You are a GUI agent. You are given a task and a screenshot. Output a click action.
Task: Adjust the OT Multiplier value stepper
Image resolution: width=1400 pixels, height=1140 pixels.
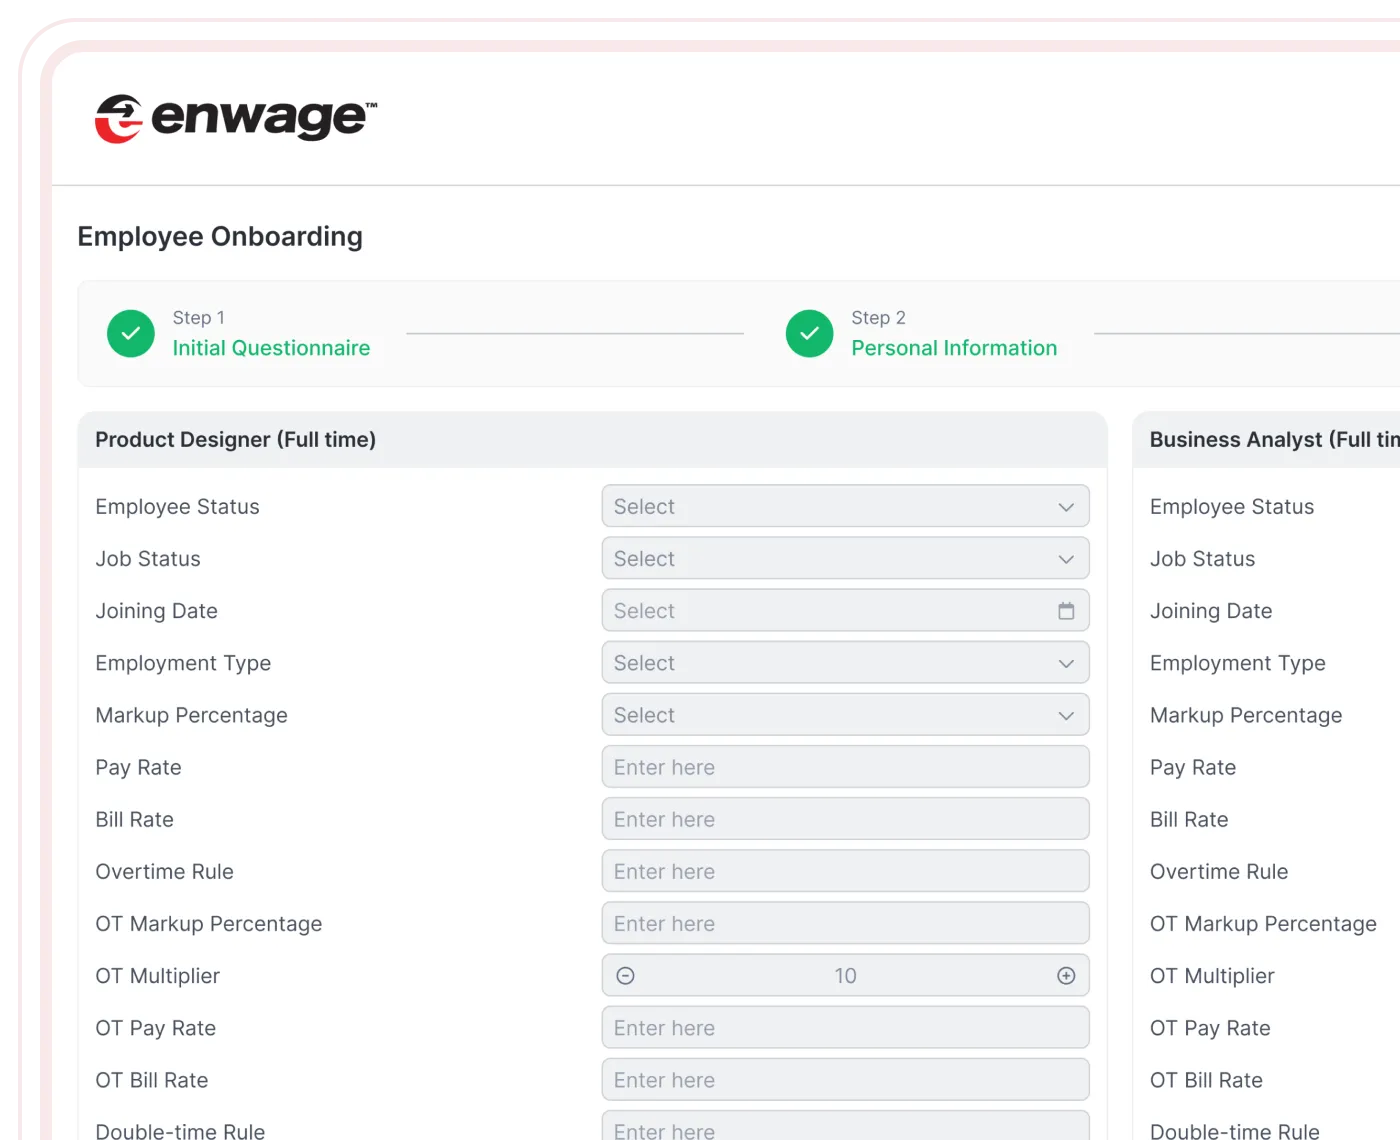(x=845, y=975)
